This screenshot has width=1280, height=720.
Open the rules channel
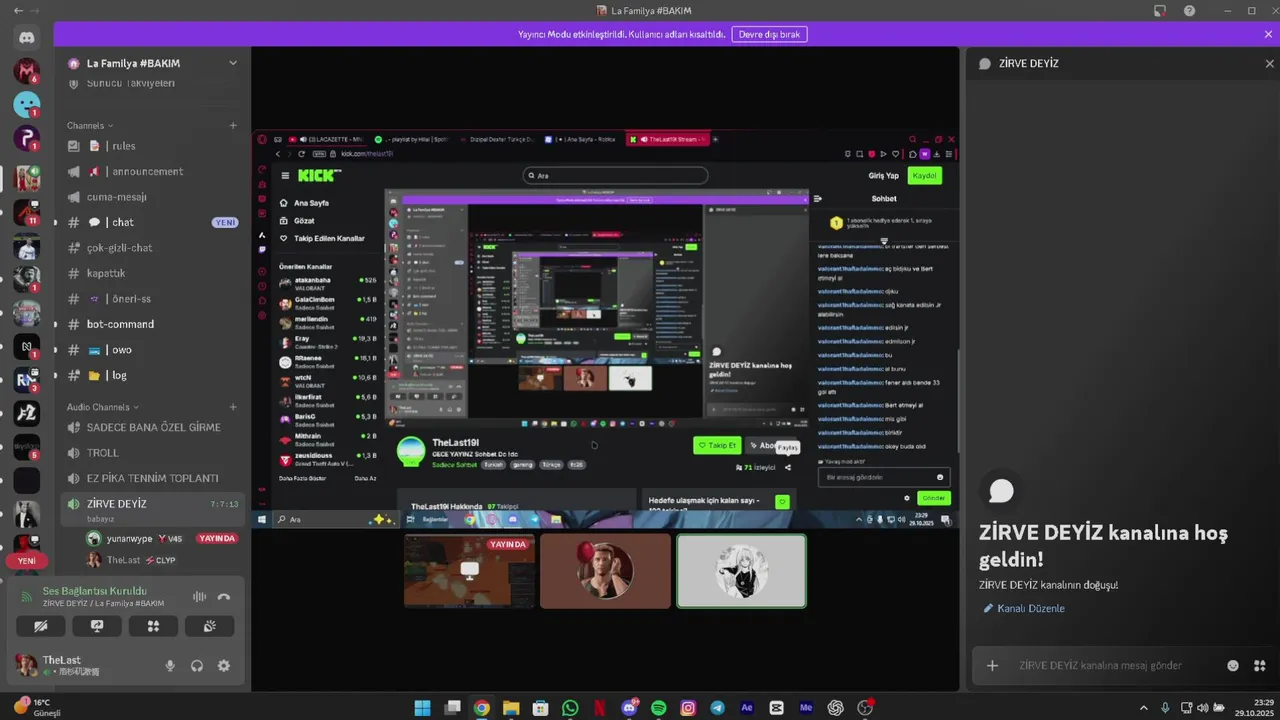point(152,146)
